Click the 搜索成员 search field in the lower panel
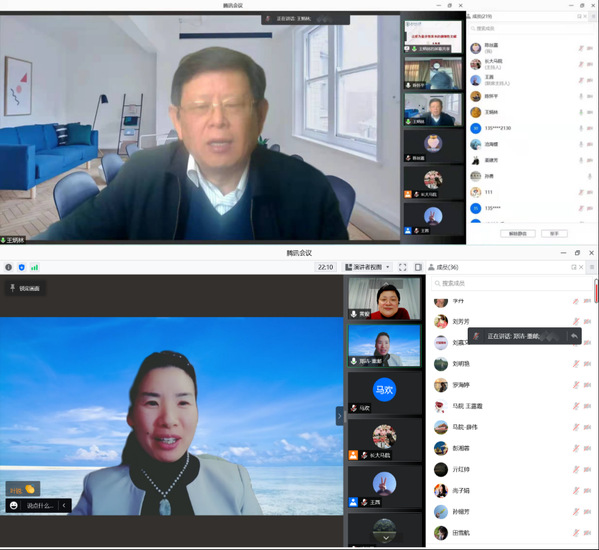This screenshot has height=550, width=599. pos(512,283)
